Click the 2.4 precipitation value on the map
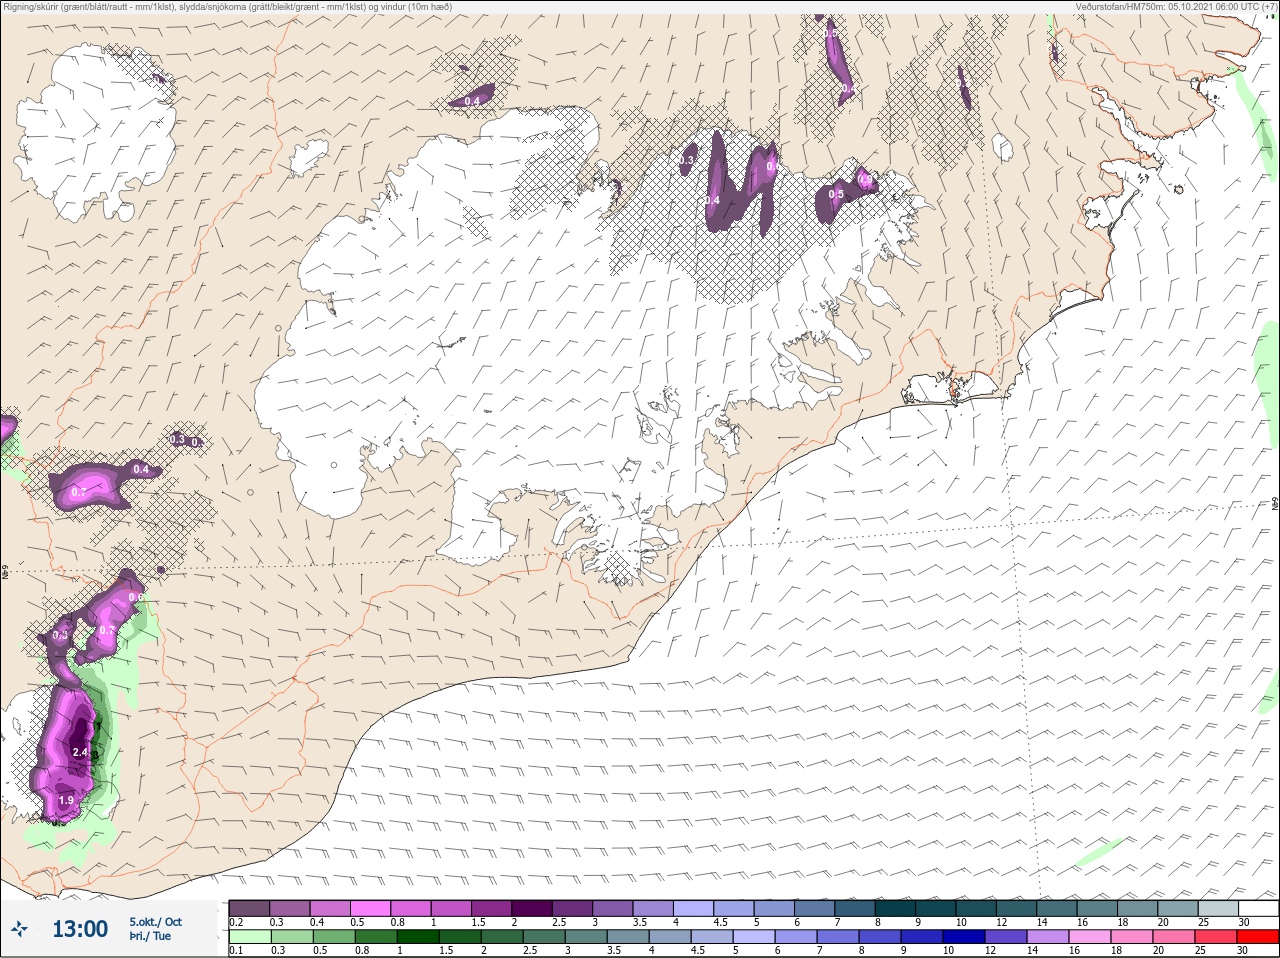This screenshot has width=1280, height=958. 81,752
